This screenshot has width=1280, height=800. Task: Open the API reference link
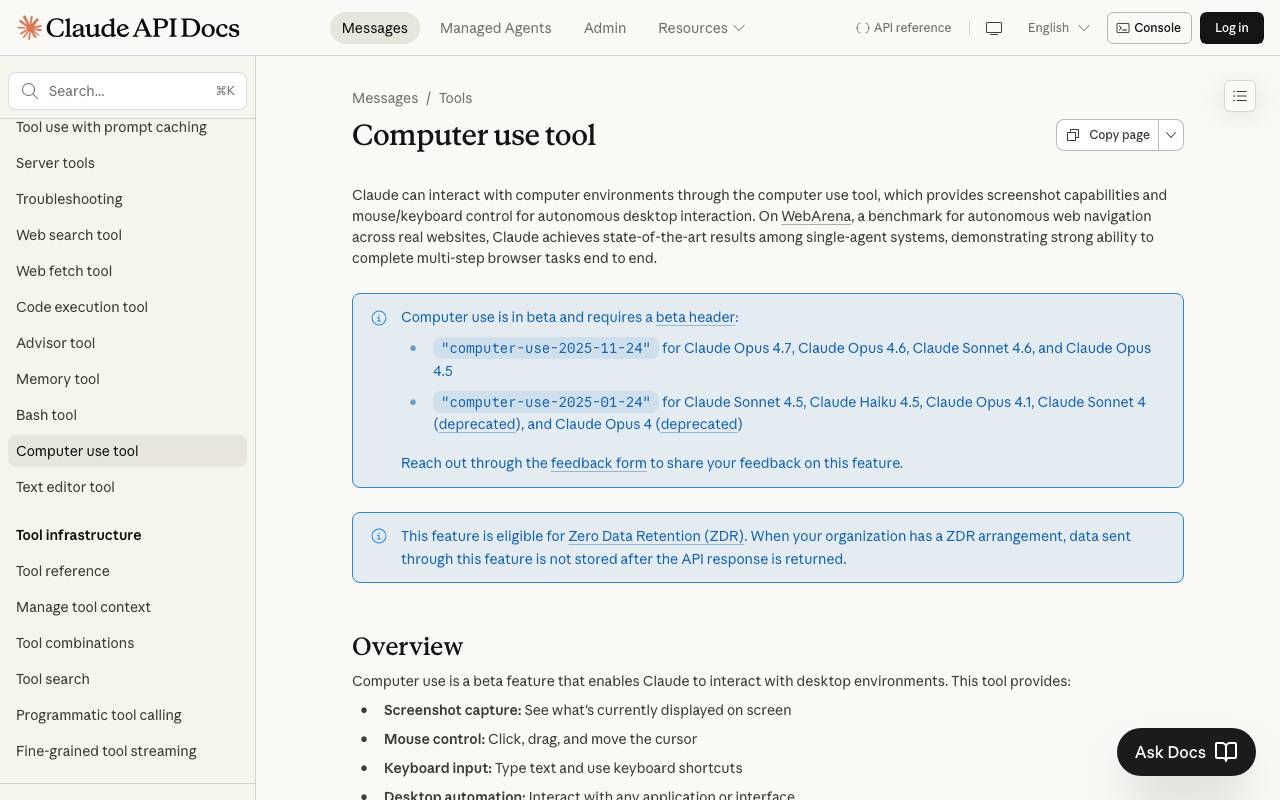pos(903,28)
